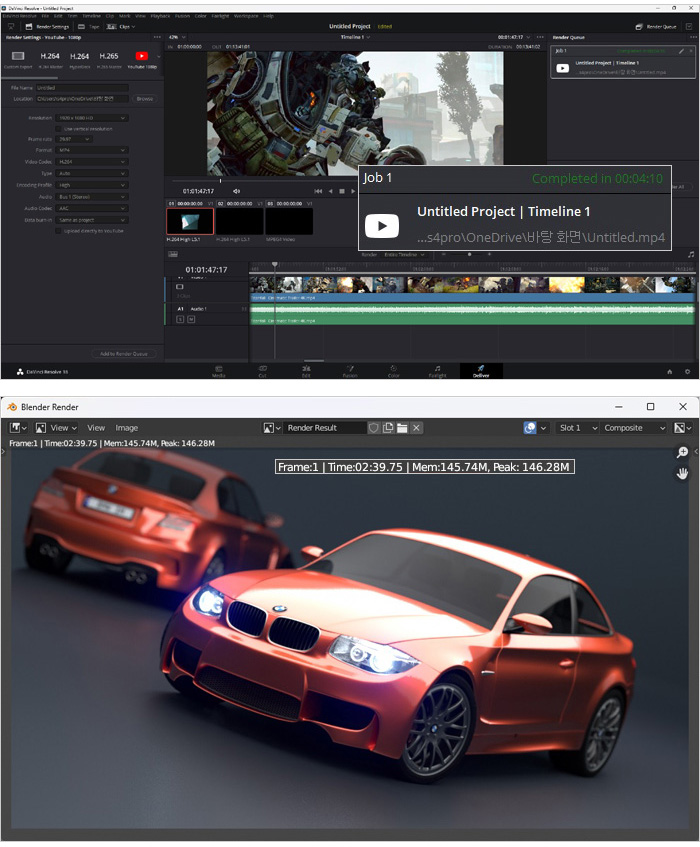
Task: Open the Cut page icon
Action: [262, 369]
